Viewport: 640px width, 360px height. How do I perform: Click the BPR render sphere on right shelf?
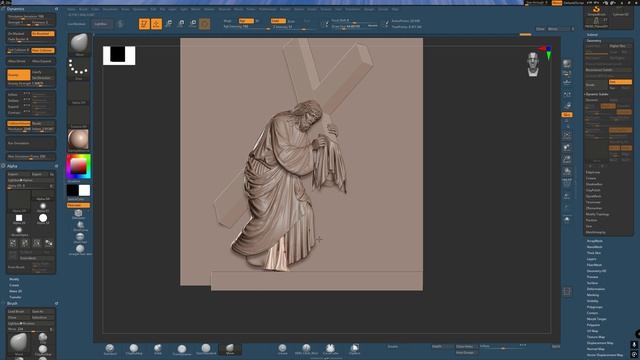tap(567, 64)
